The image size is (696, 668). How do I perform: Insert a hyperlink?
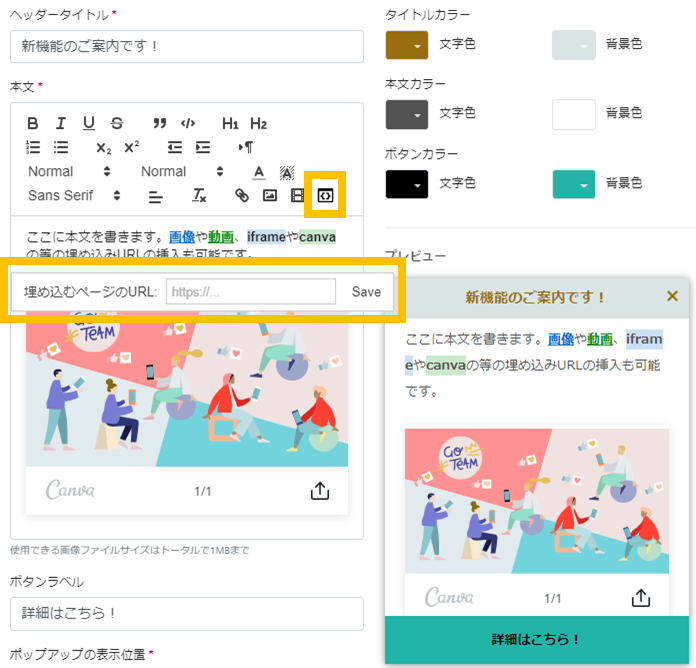tap(242, 195)
